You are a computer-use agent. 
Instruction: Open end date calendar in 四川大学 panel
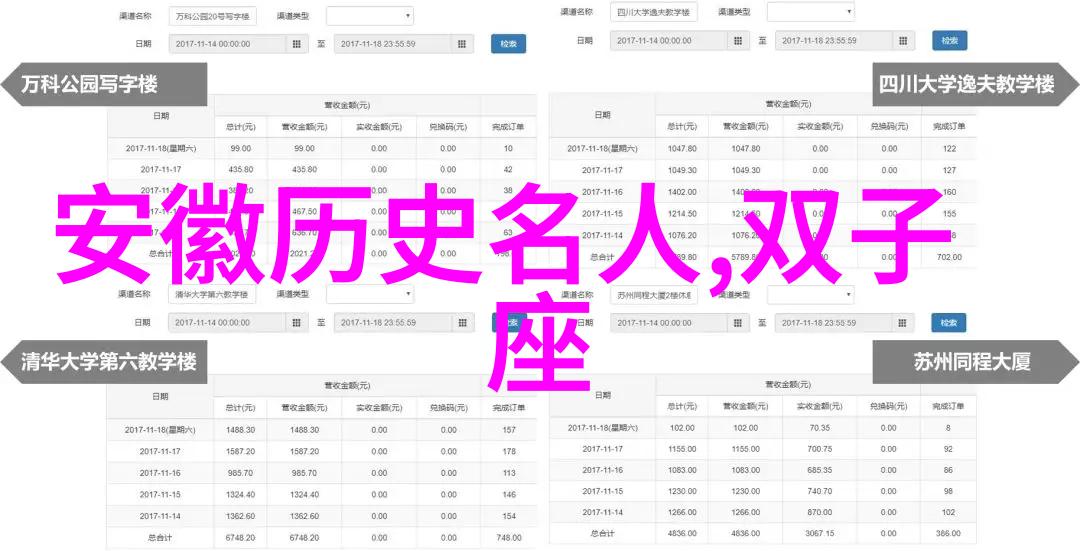click(x=903, y=40)
